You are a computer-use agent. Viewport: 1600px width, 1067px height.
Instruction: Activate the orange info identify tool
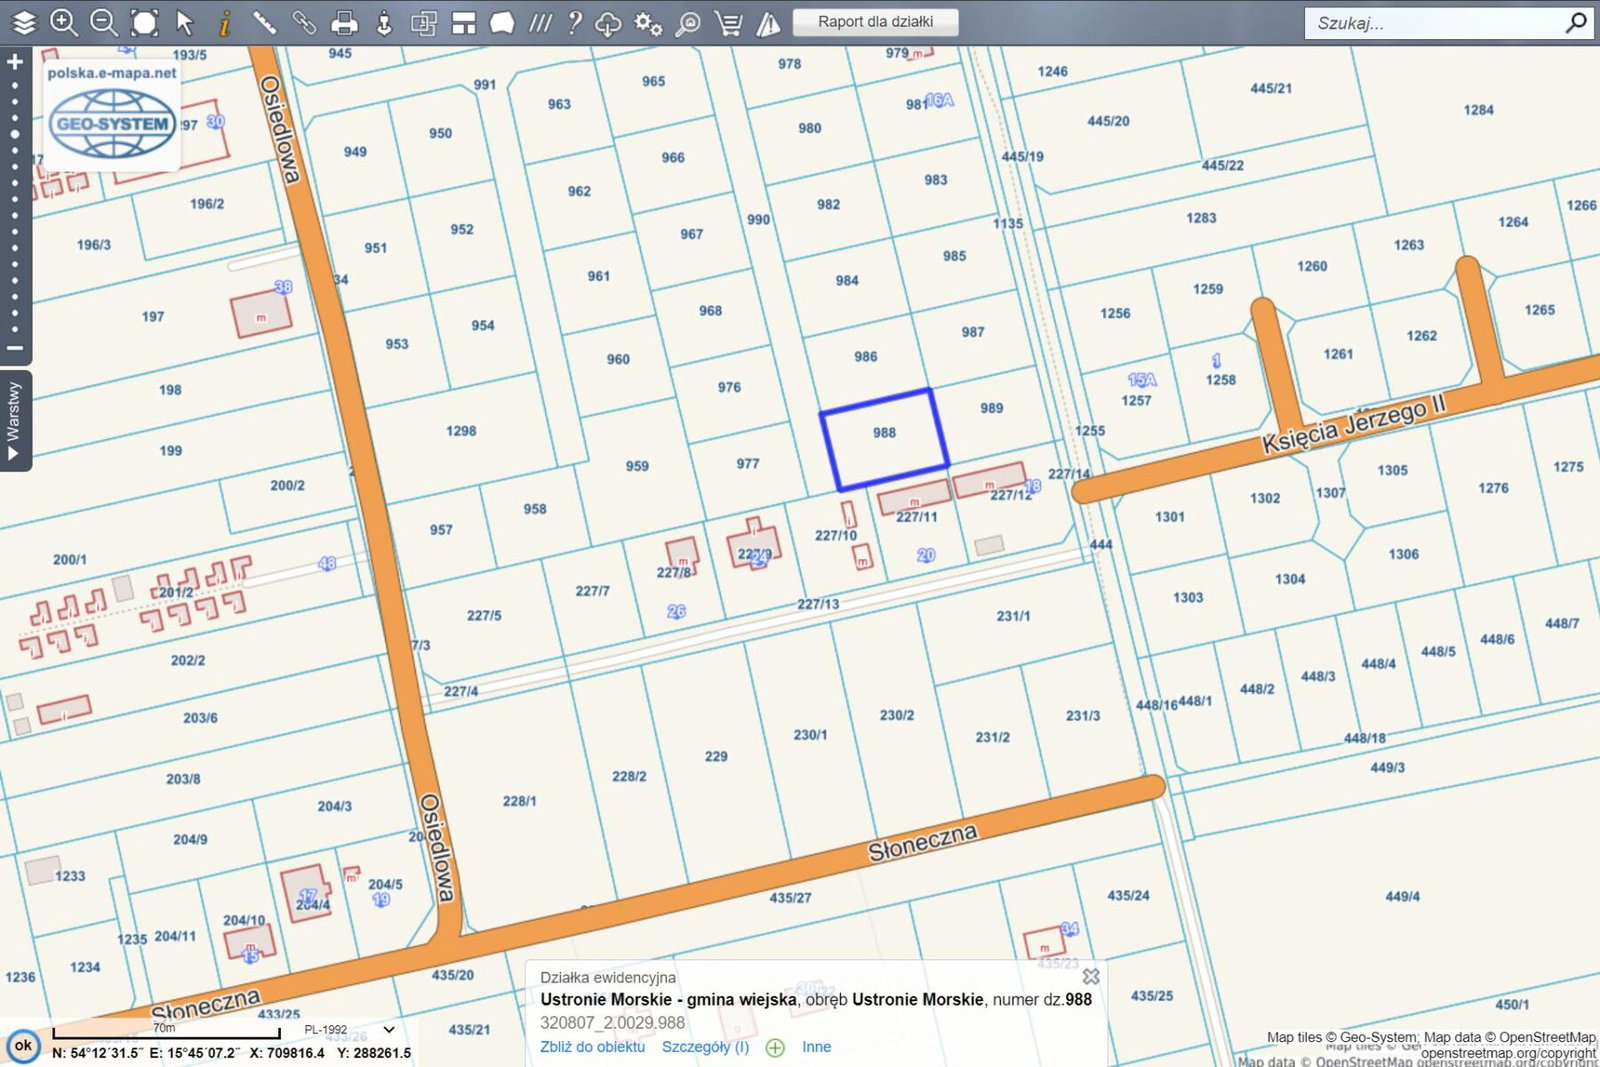click(x=225, y=22)
